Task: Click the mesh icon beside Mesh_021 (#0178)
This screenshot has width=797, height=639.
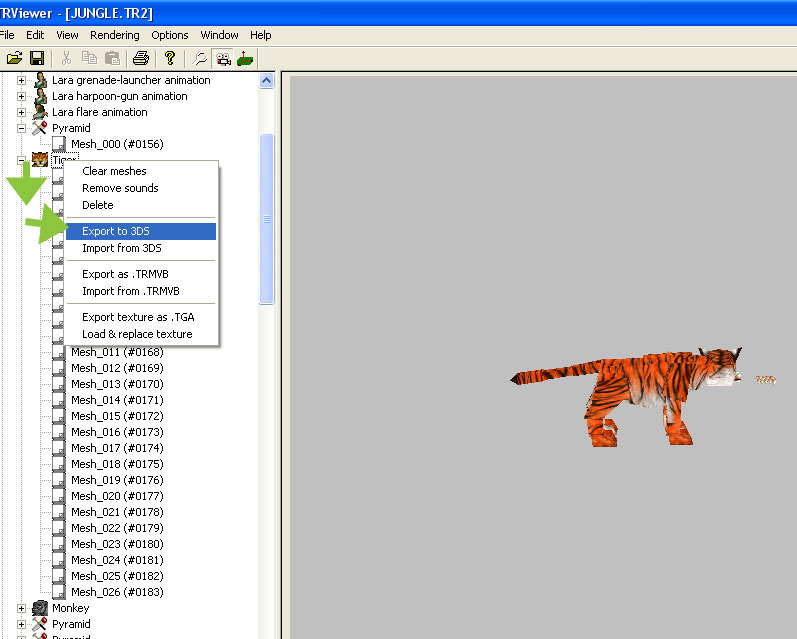Action: 59,512
